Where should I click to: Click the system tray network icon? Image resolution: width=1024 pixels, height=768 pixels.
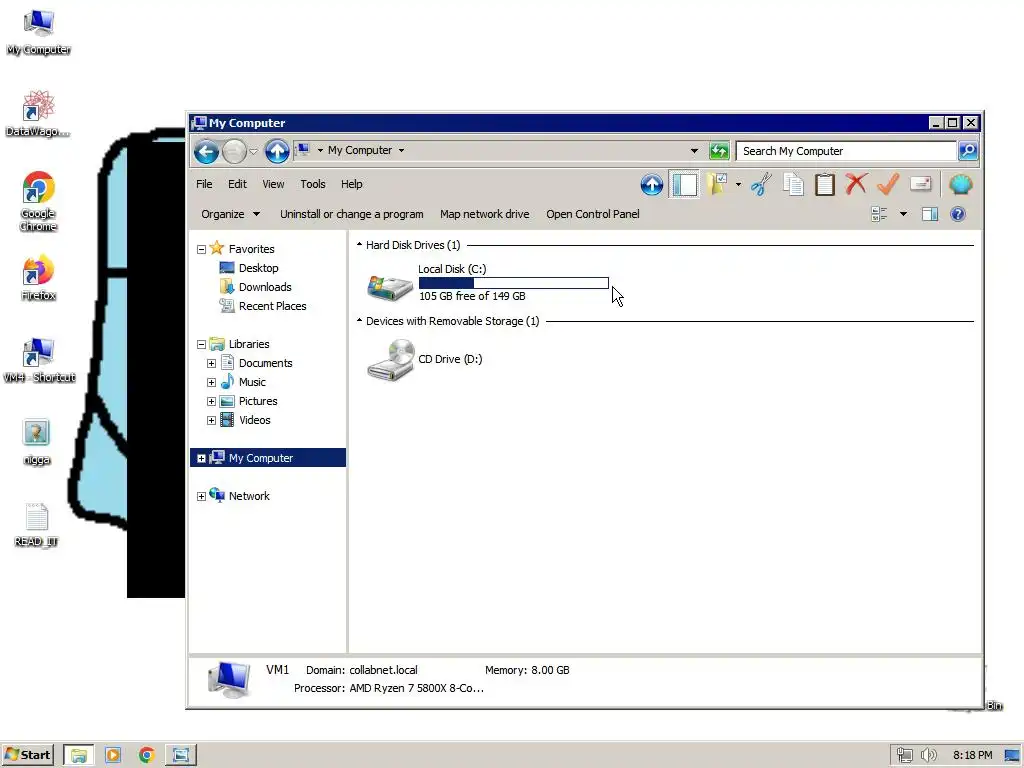coord(904,755)
